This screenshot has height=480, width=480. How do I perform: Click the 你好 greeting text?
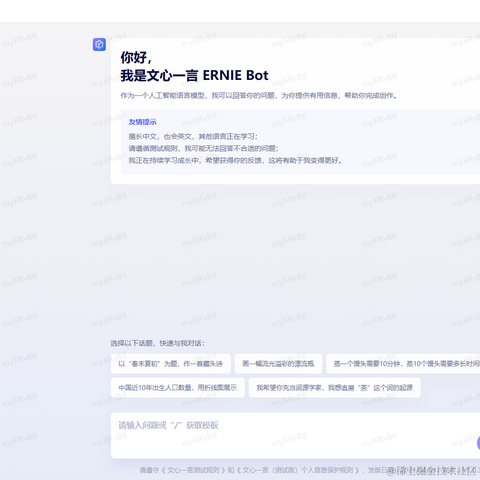tap(136, 57)
